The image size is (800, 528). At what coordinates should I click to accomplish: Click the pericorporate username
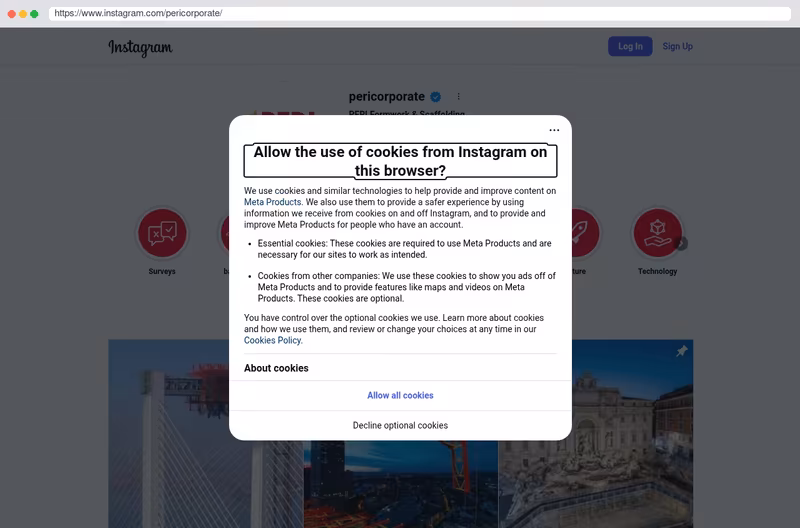click(387, 96)
